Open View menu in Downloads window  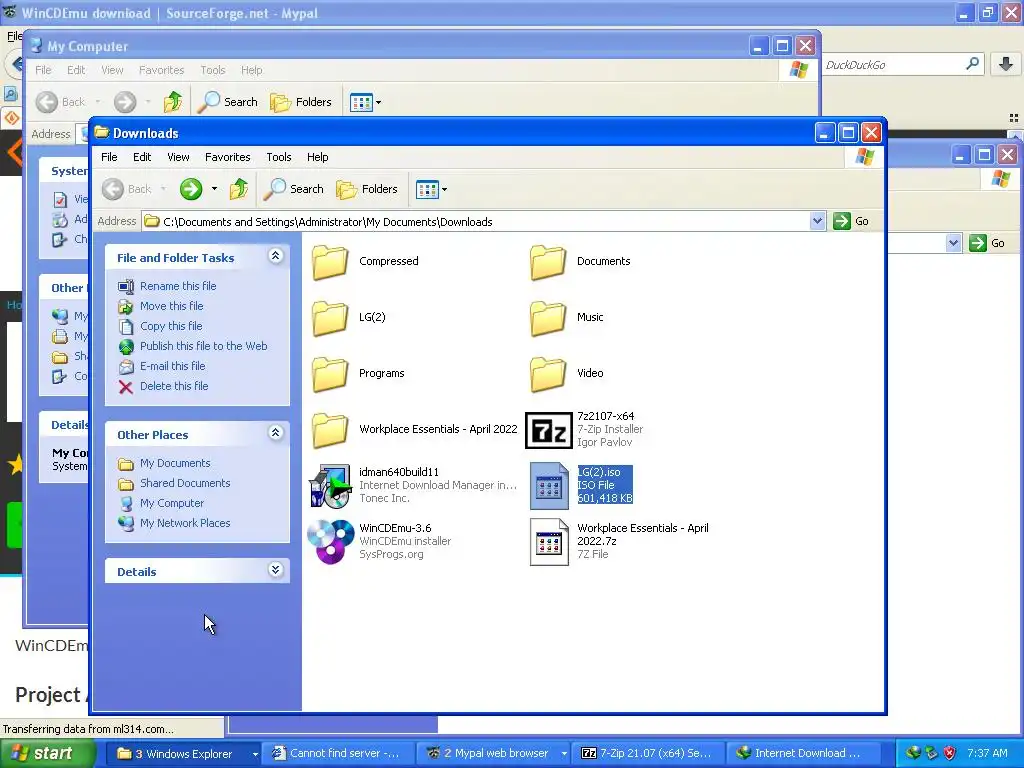point(178,157)
